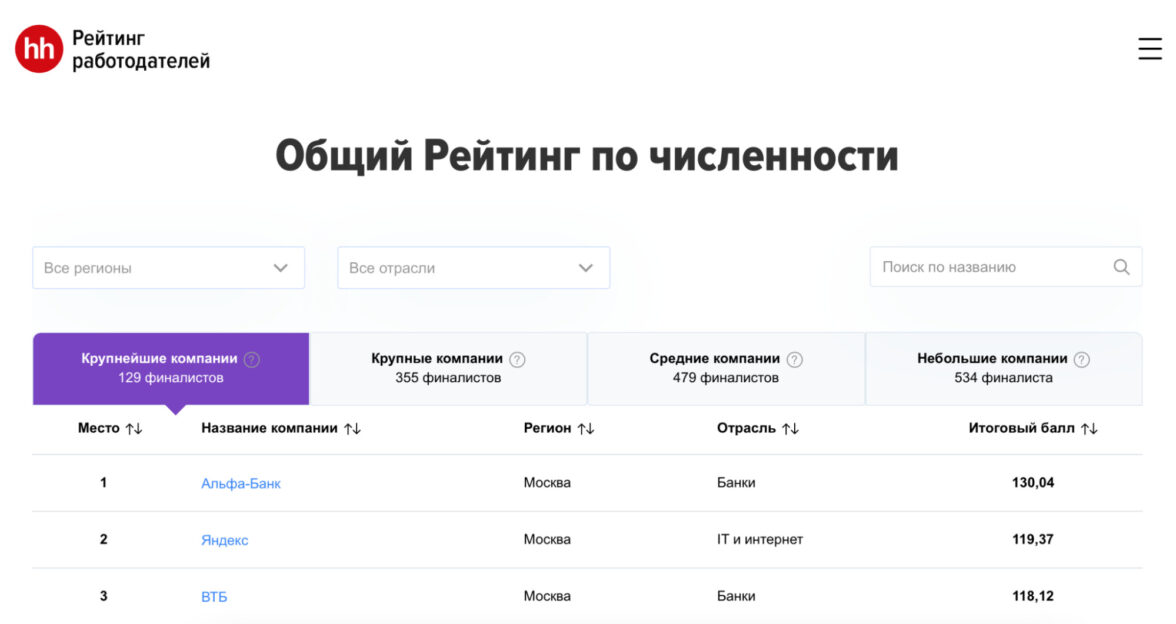Screen dimensions: 1176x624
Task: Click inside the Поиск по названию field
Action: pos(980,266)
